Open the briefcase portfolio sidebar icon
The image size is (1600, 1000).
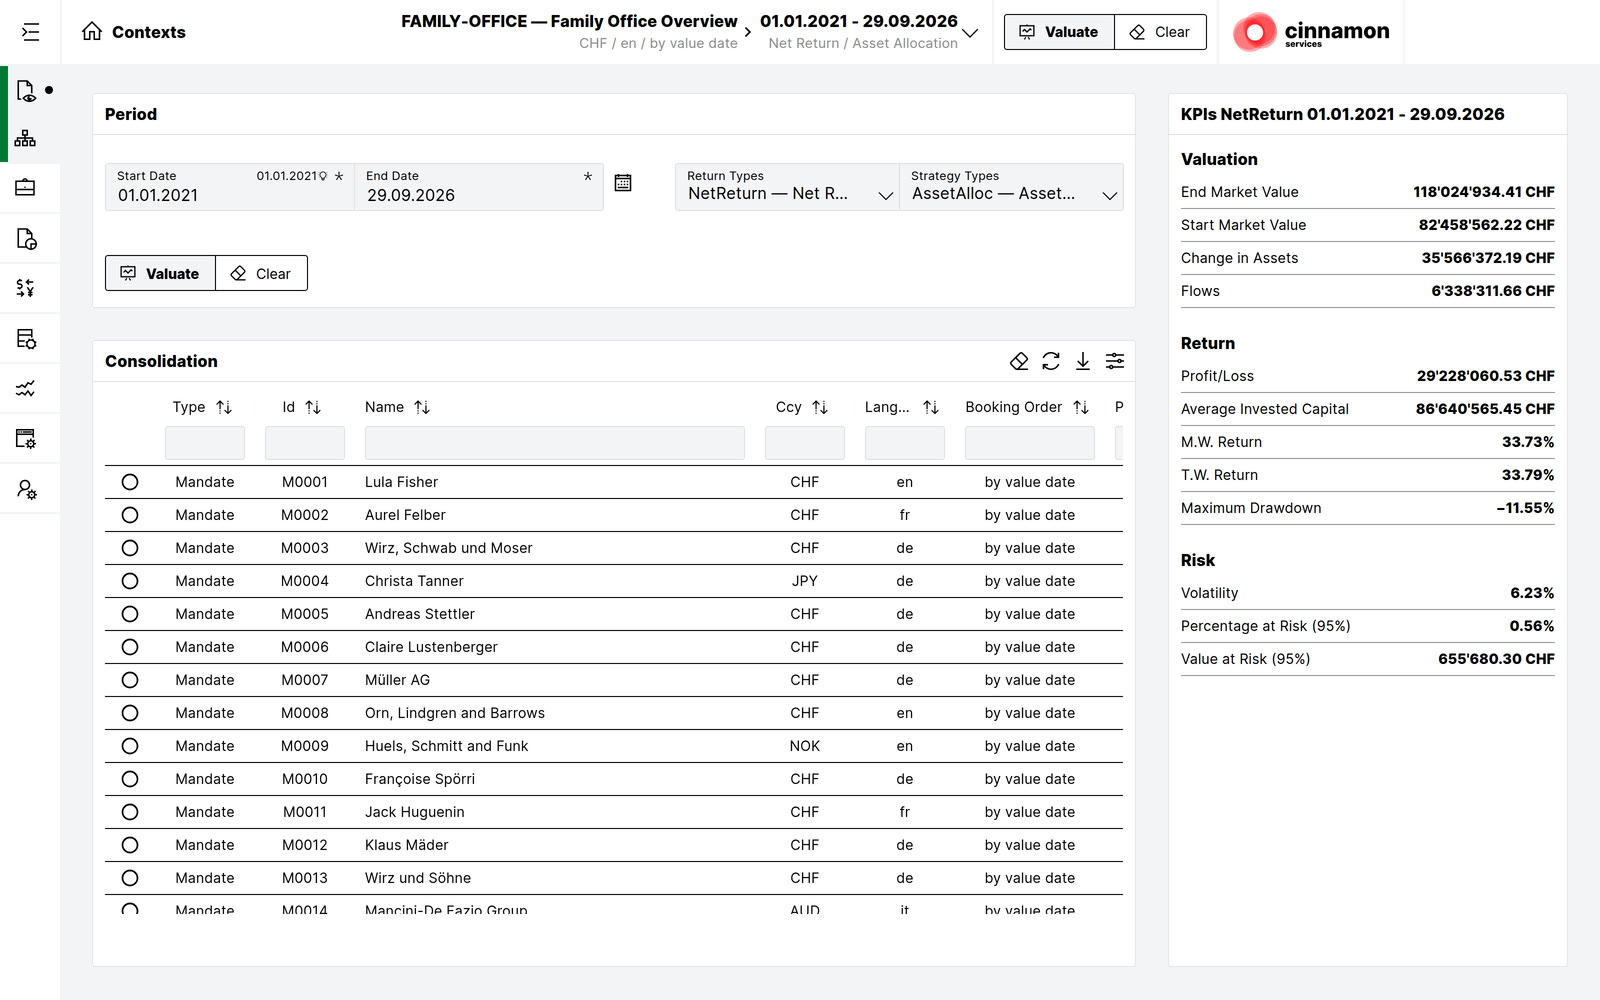coord(25,188)
